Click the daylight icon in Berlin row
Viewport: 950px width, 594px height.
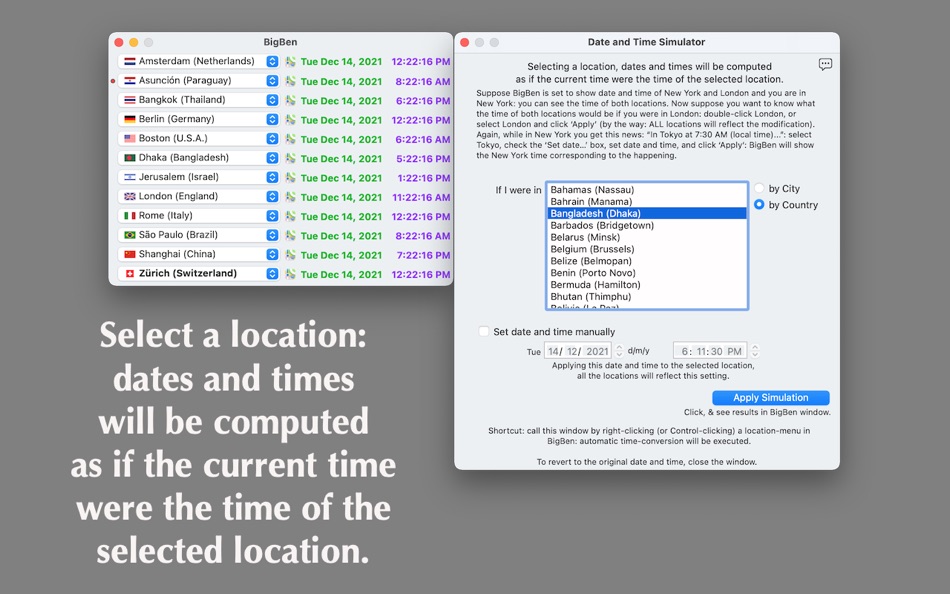(x=291, y=119)
